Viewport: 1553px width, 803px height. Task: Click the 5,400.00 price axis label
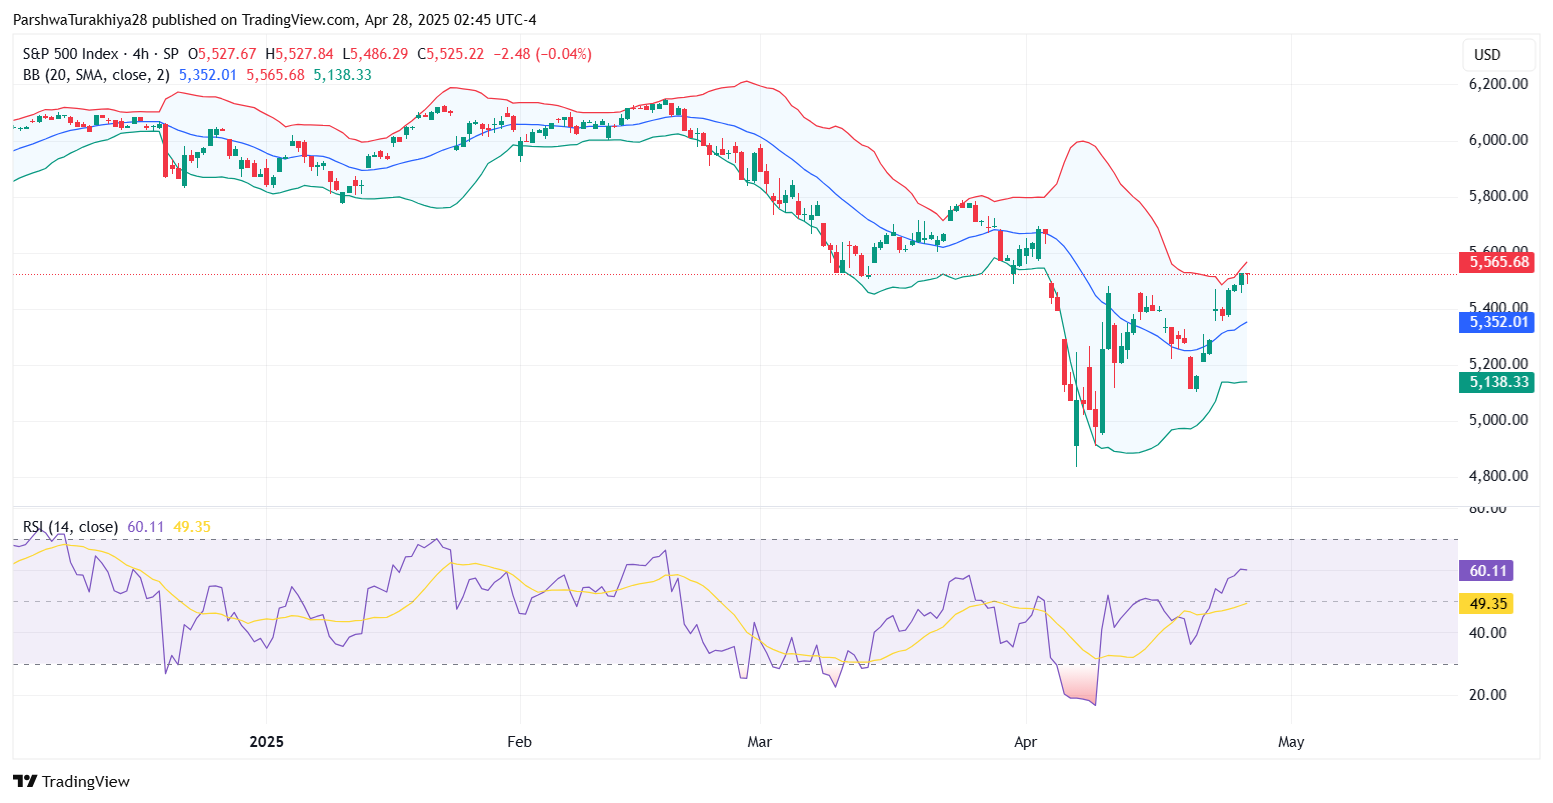pos(1497,308)
